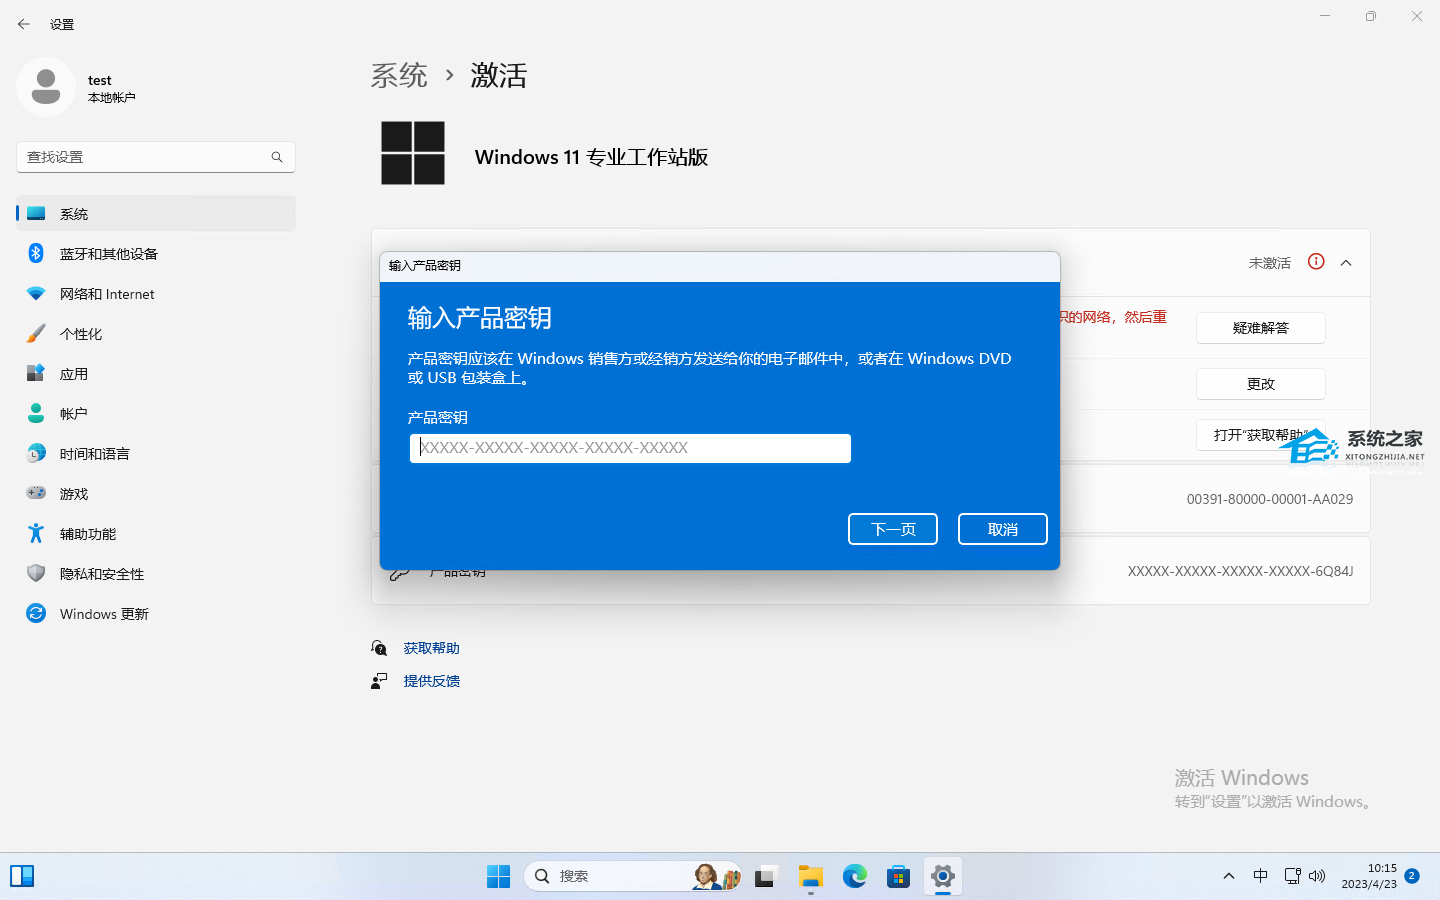This screenshot has height=900, width=1440.
Task: Click the search highlight image in taskbar search
Action: 716,876
